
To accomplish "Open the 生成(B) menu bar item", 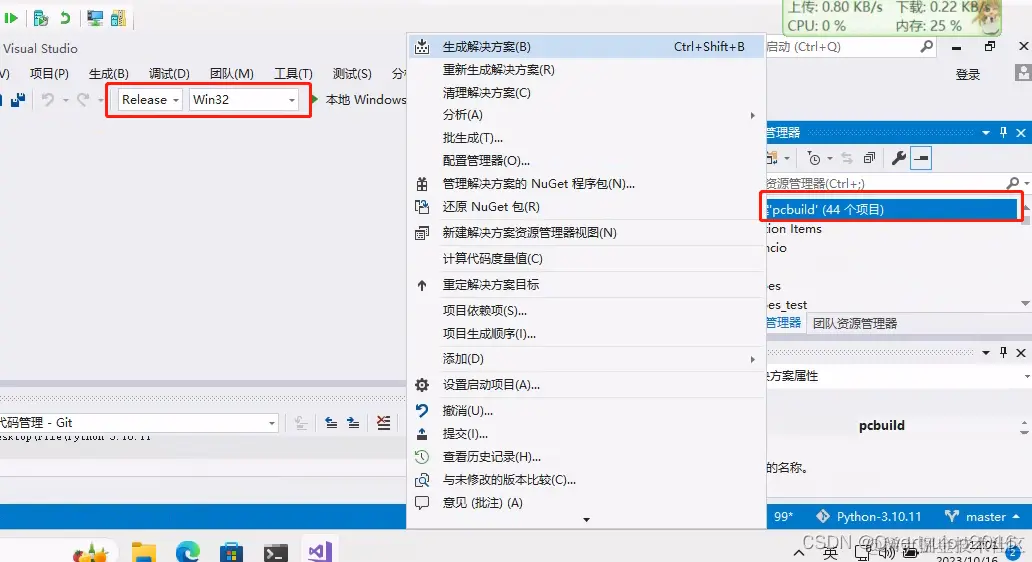I will (109, 74).
